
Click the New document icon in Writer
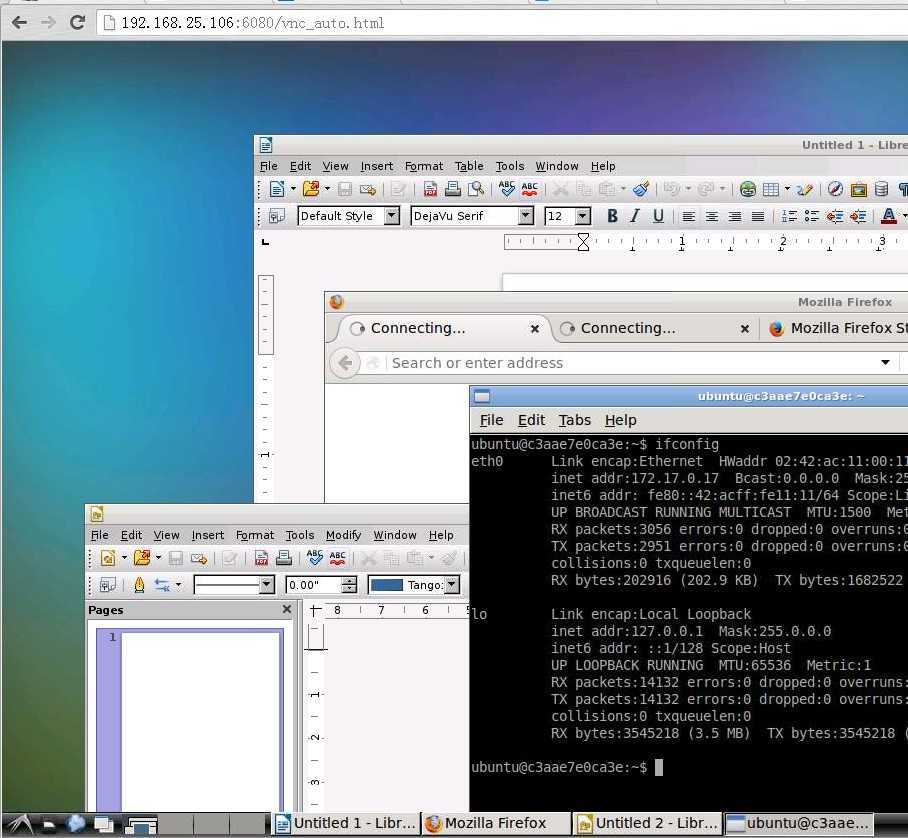tap(277, 189)
